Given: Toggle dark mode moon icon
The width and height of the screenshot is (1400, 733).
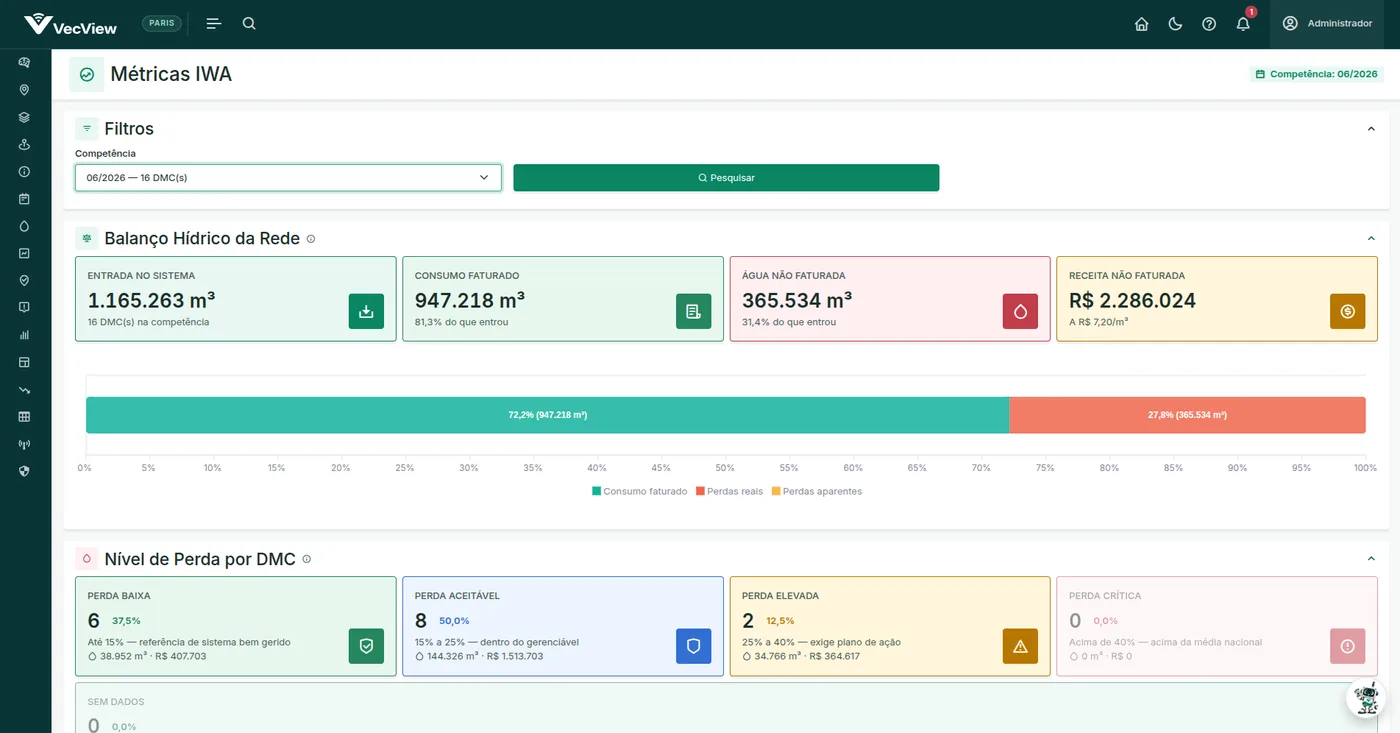Looking at the screenshot, I should (1175, 24).
